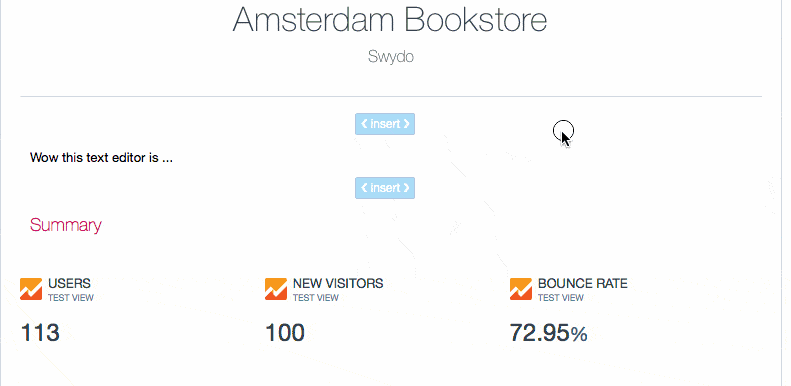Image resolution: width=791 pixels, height=386 pixels.
Task: Click right chevron on the upper insert button
Action: [x=406, y=124]
